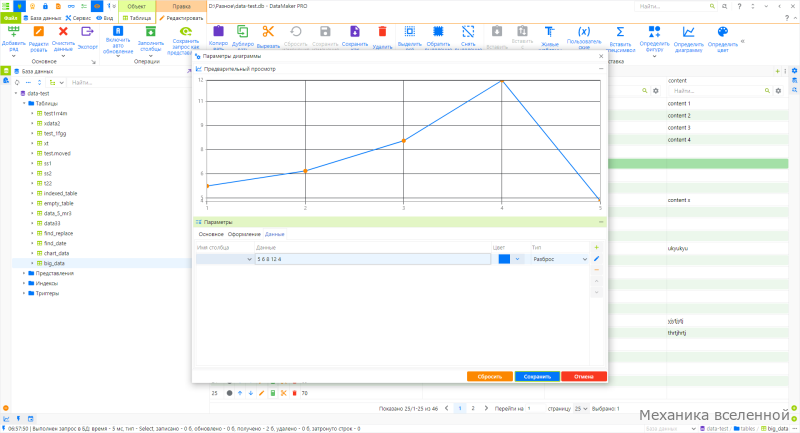Screen dimensions: 800x433
Task: Close the Параметры диаграммы dialog
Action: (601, 56)
